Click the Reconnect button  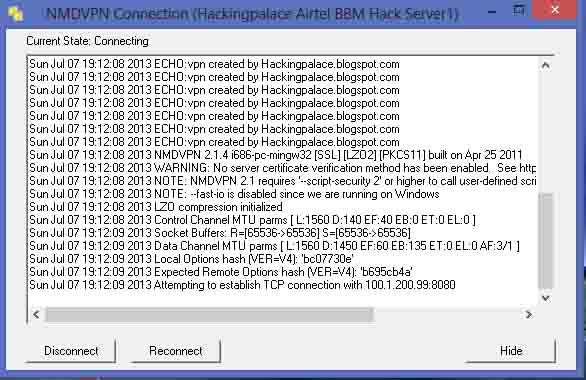coord(175,351)
